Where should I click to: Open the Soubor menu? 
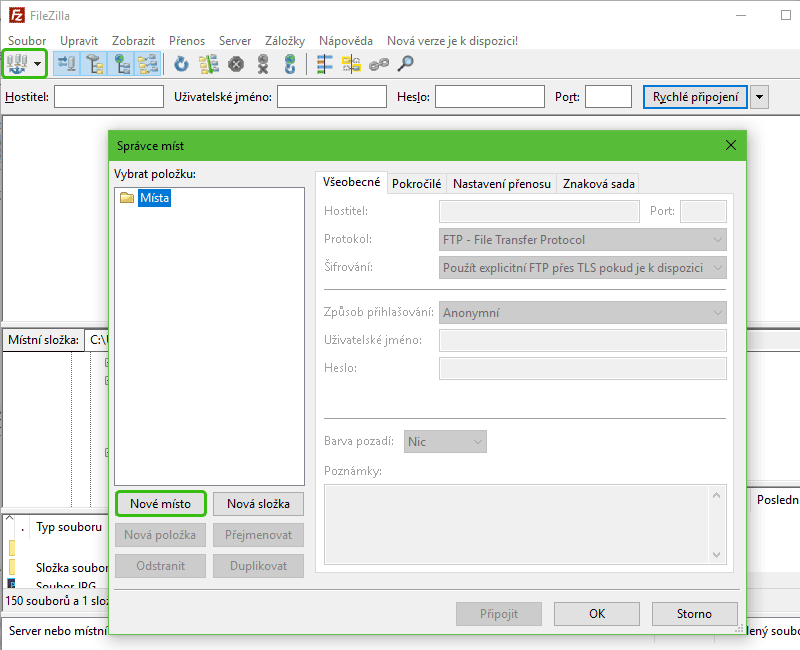point(27,41)
